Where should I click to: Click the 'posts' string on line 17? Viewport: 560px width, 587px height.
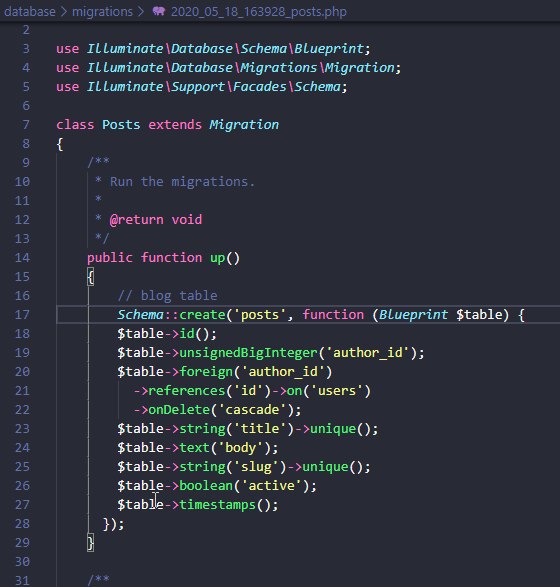click(260, 314)
